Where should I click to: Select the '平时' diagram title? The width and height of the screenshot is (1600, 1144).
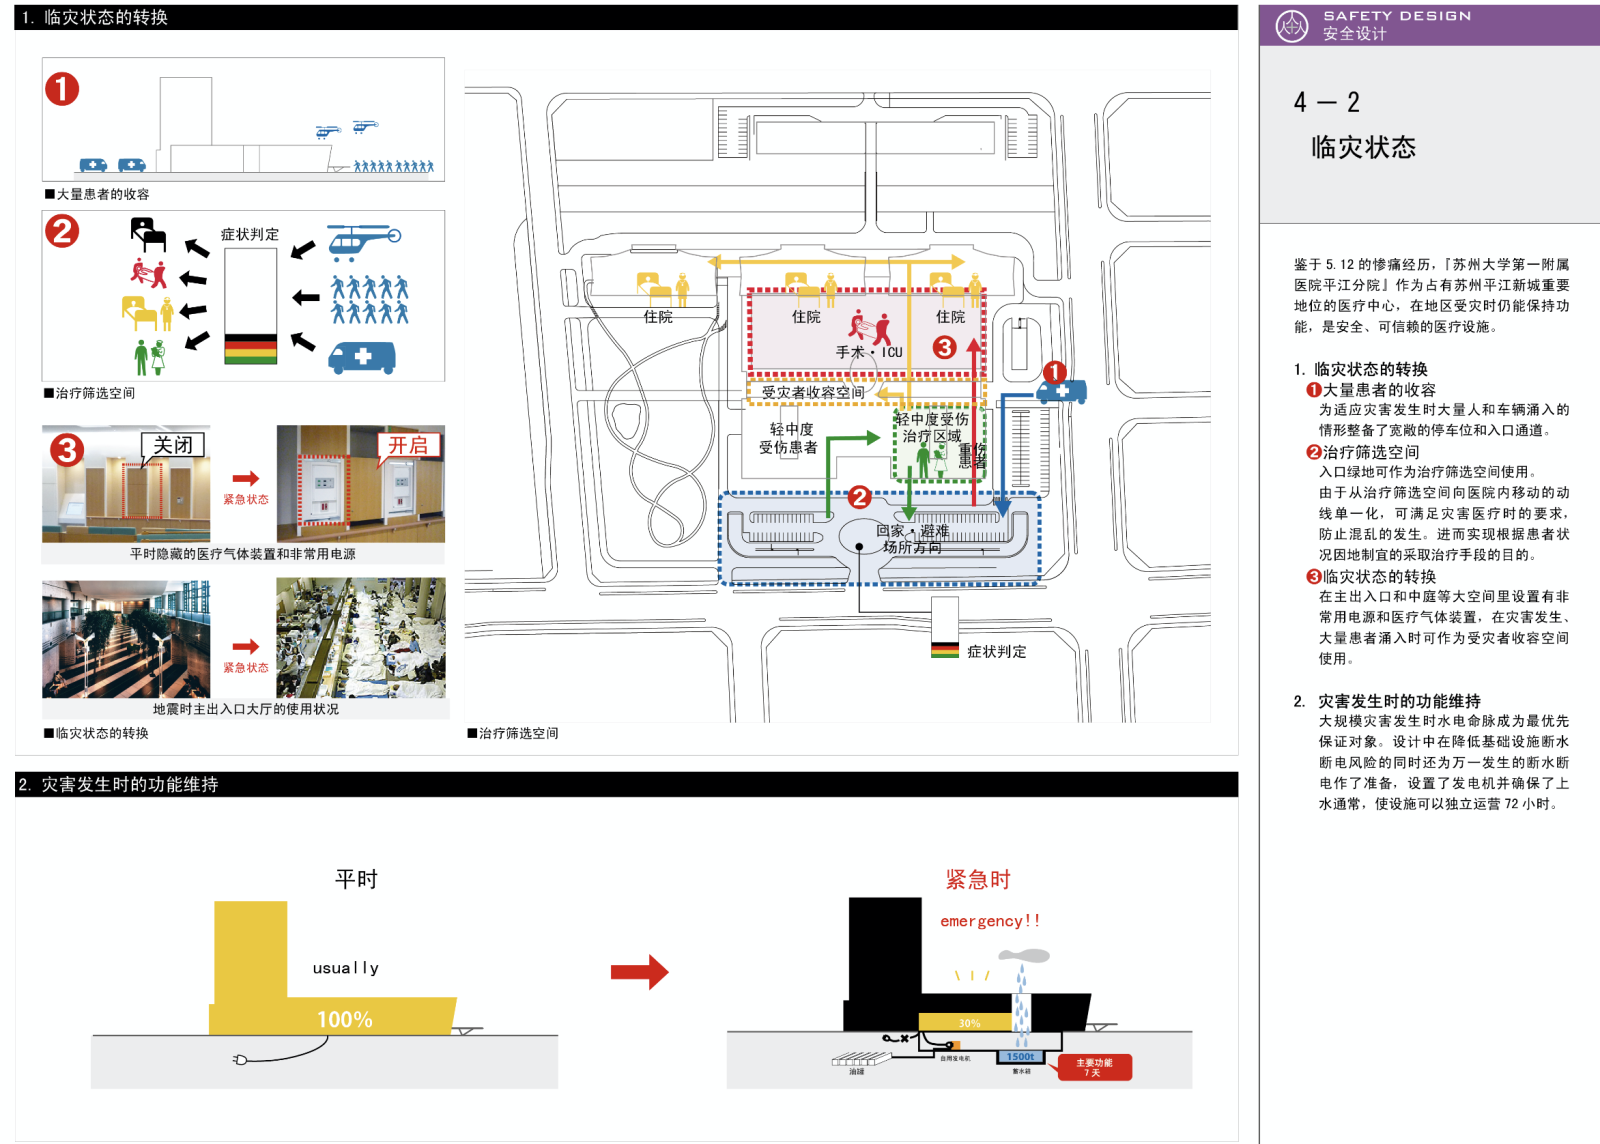(356, 879)
